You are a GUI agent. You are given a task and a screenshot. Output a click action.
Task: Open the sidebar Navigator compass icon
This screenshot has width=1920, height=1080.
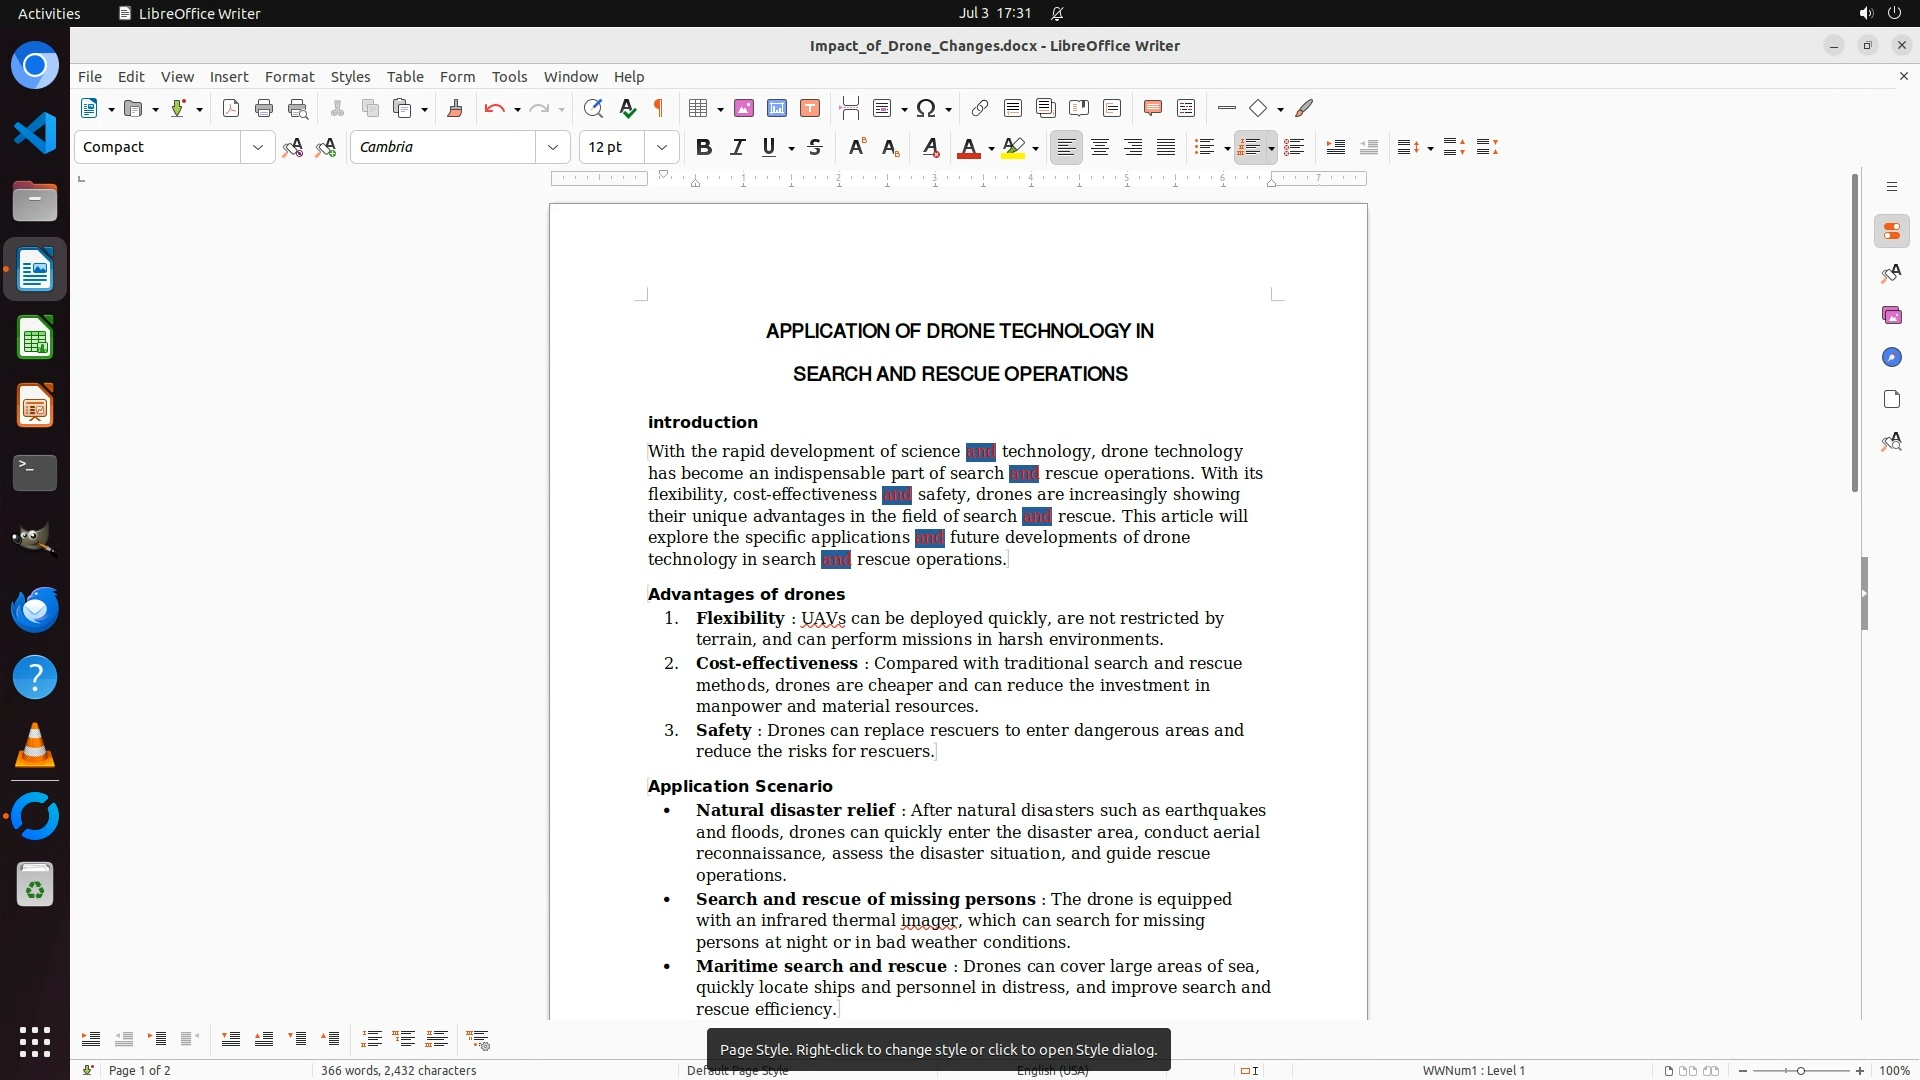(x=1891, y=358)
